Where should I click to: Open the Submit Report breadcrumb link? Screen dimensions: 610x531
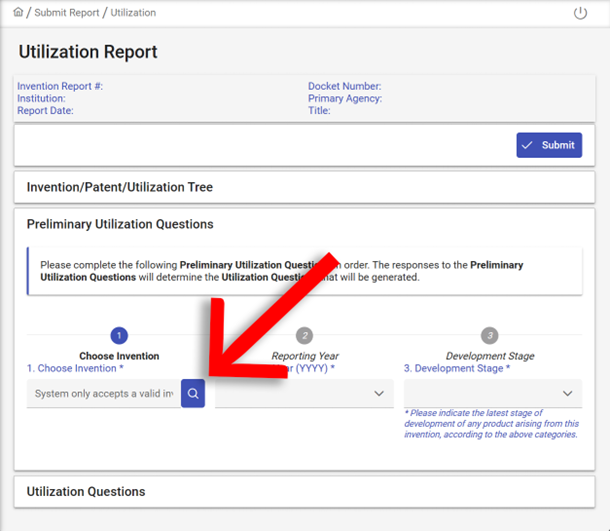pyautogui.click(x=67, y=13)
